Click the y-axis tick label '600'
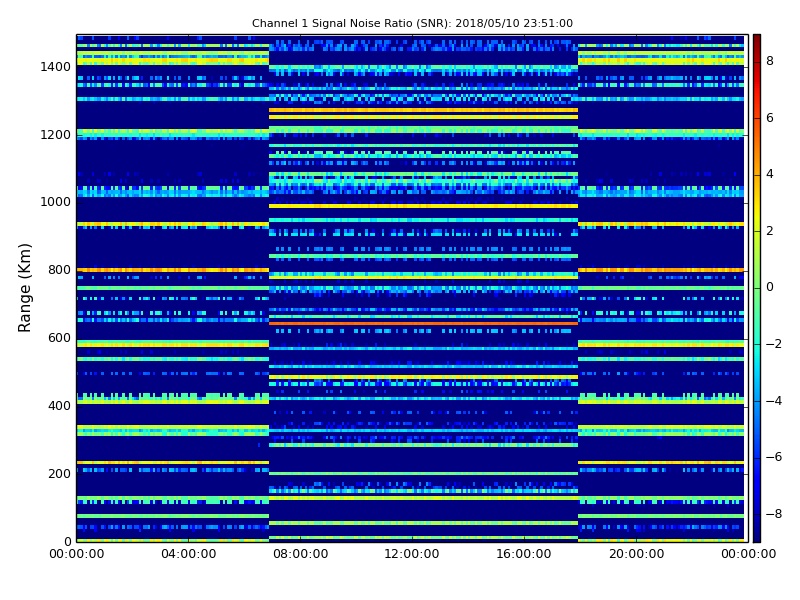Image resolution: width=800 pixels, height=600 pixels. pyautogui.click(x=59, y=338)
